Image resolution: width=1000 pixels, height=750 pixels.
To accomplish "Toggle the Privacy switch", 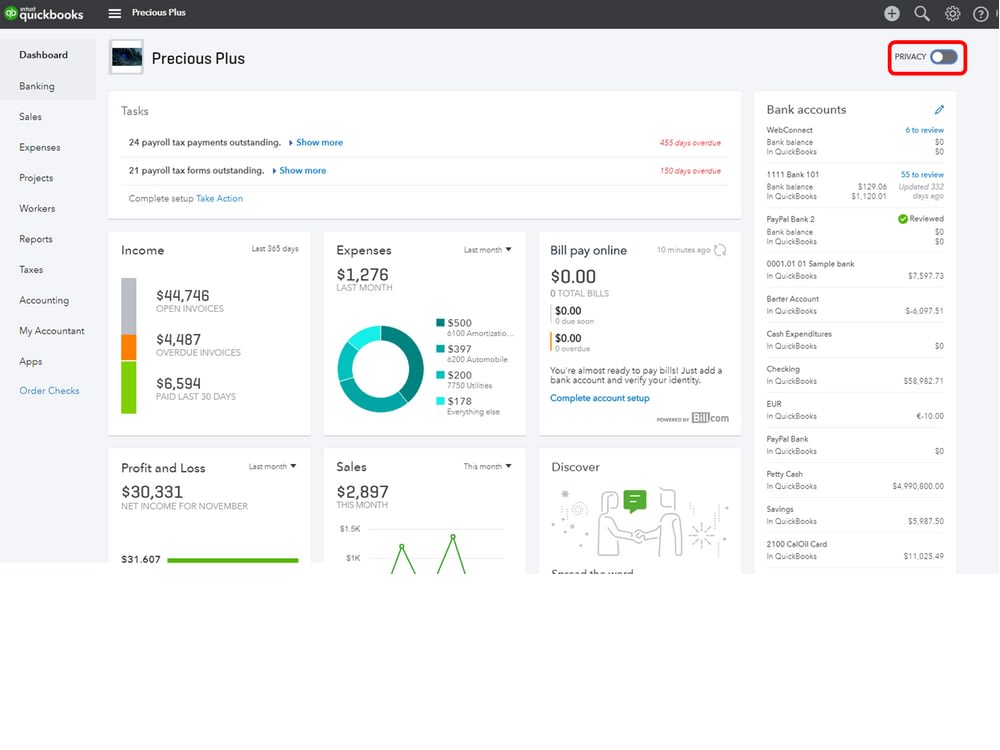I will [943, 57].
